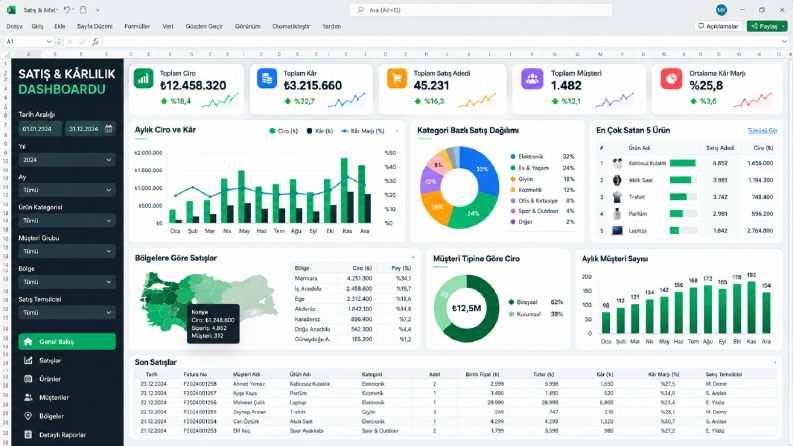Screen dimensions: 793x446
Task: Click the start date field 01.01.2024
Action: click(40, 129)
